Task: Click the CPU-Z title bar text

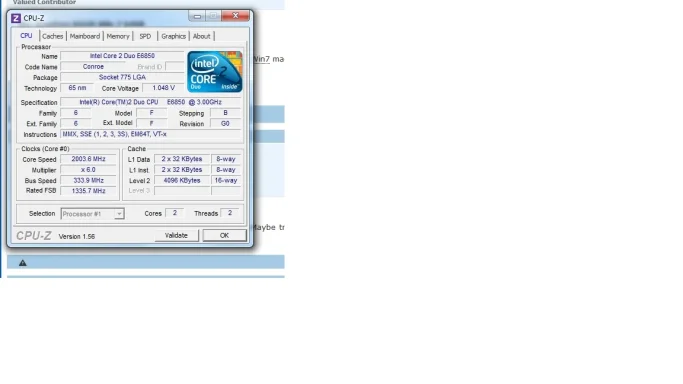Action: point(34,18)
